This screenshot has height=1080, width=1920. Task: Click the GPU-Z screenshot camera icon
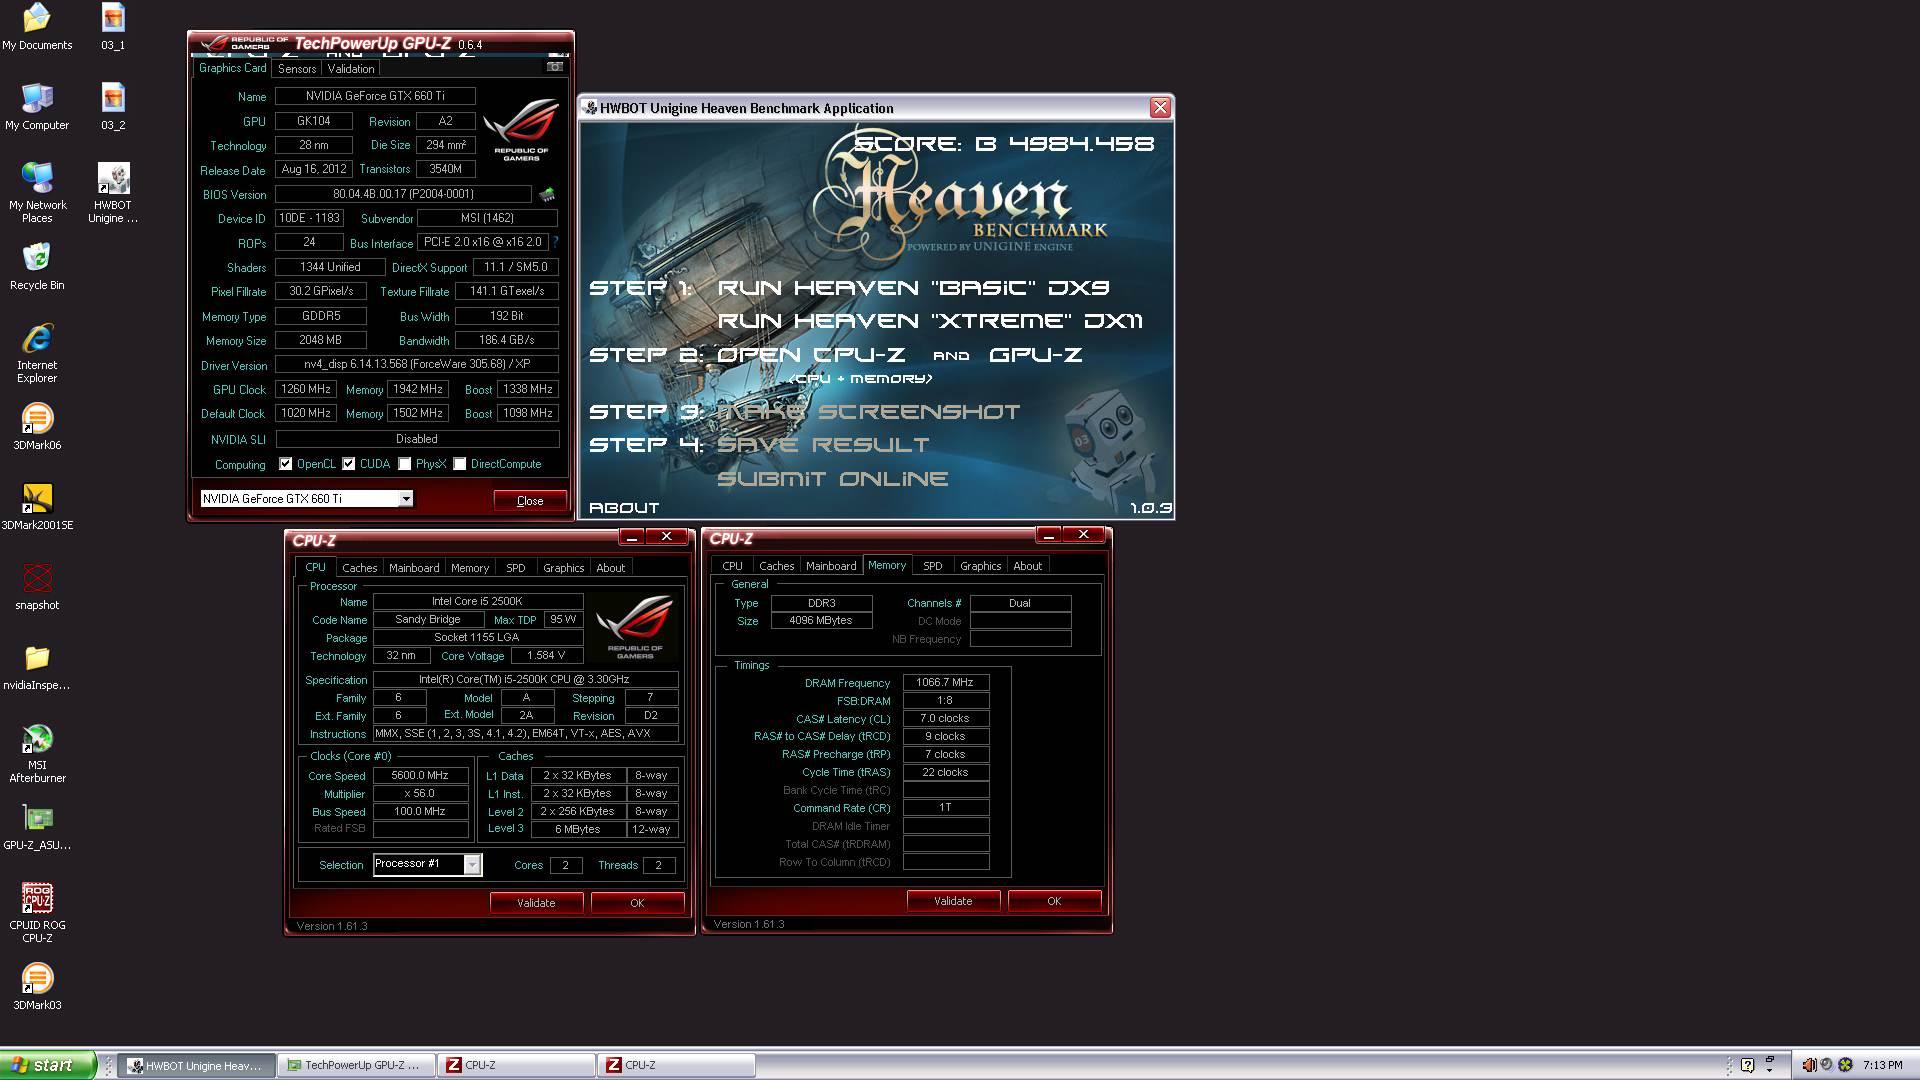click(554, 67)
